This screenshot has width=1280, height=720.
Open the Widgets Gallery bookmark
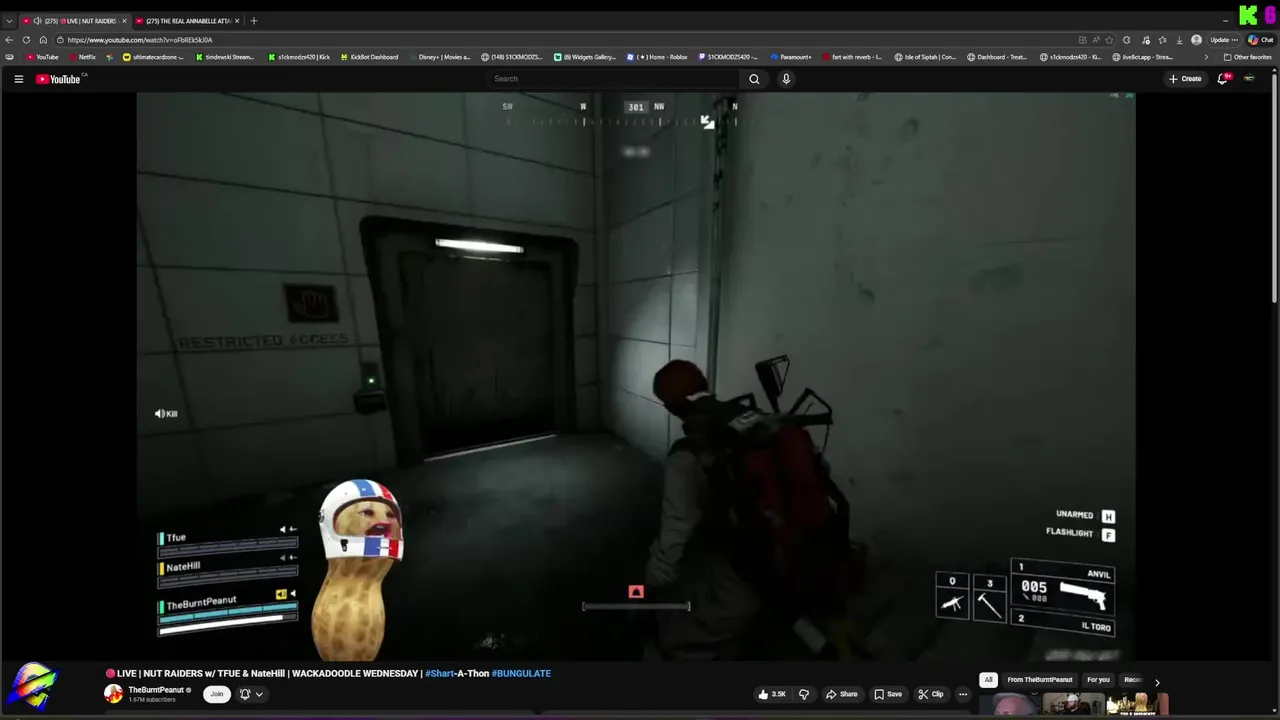(586, 57)
